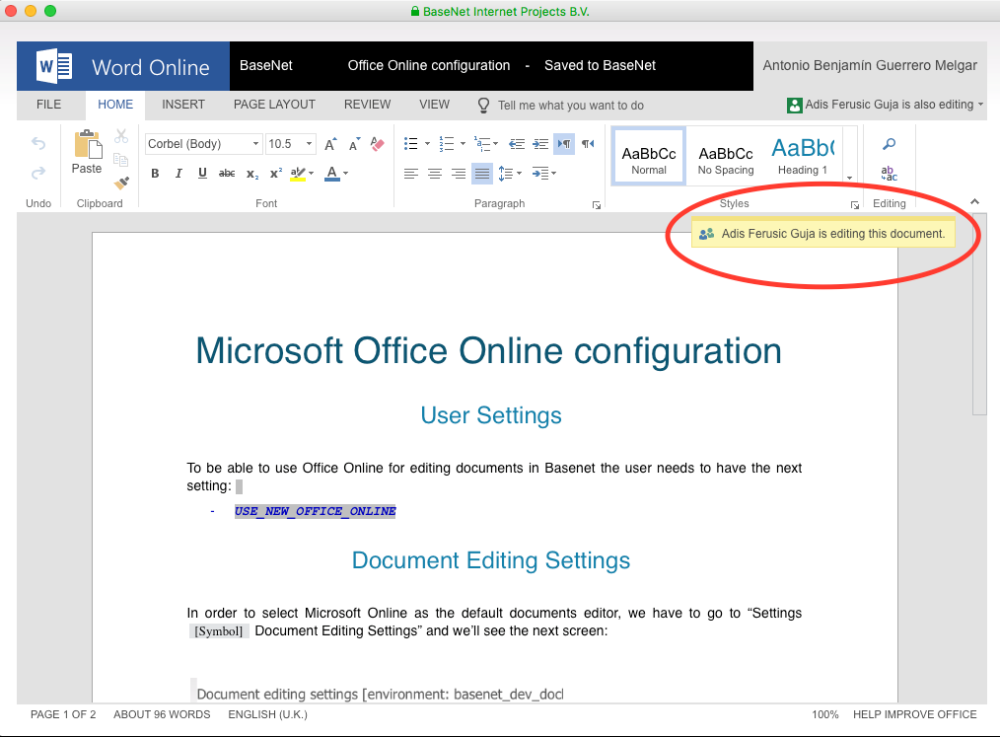Align text left
1000x737 pixels.
(411, 173)
